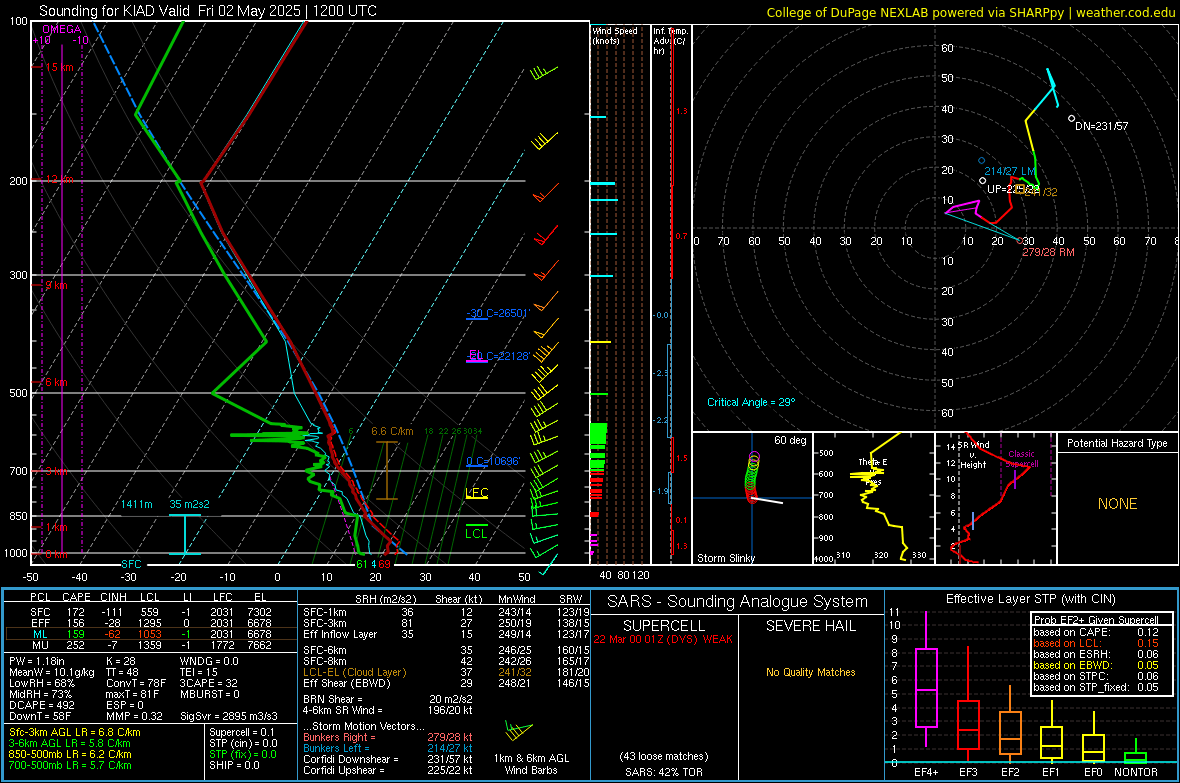Click the OMEGA label

coord(62,29)
